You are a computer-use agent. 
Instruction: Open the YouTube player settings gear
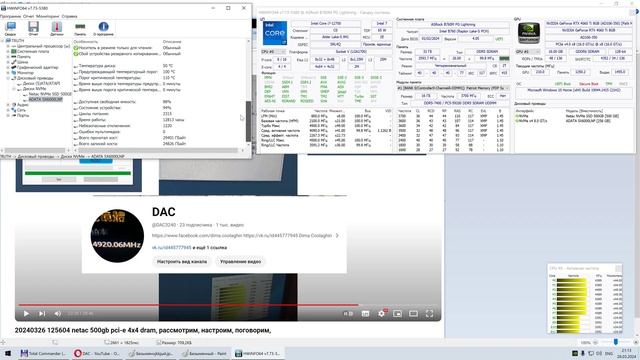[x=381, y=313]
